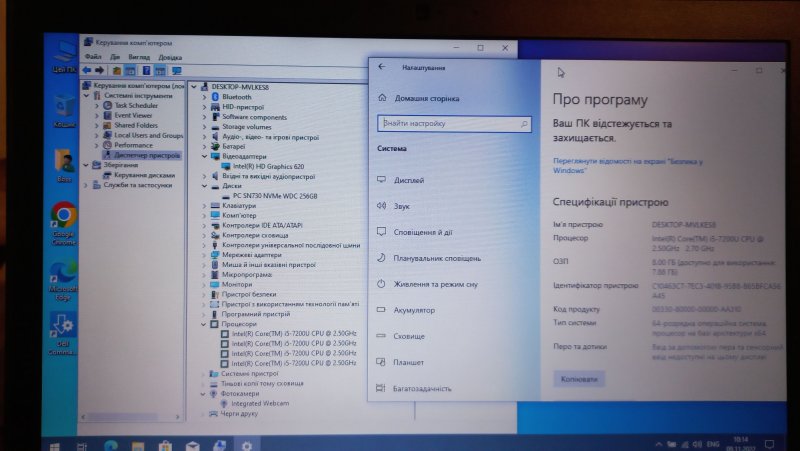This screenshot has height=451, width=800.
Task: Click the settings search field
Action: tap(448, 124)
